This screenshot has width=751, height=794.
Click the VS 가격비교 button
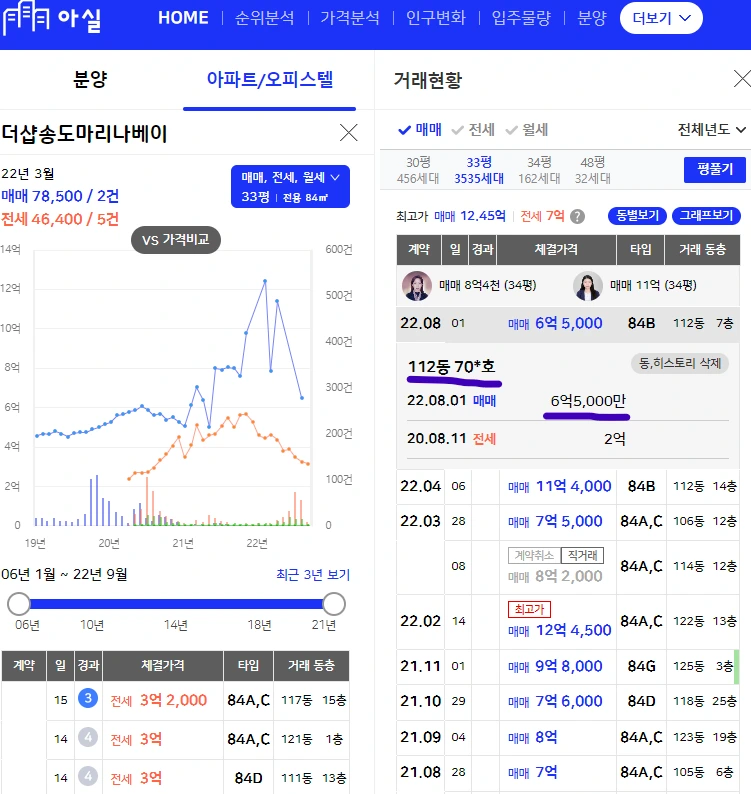coord(176,240)
